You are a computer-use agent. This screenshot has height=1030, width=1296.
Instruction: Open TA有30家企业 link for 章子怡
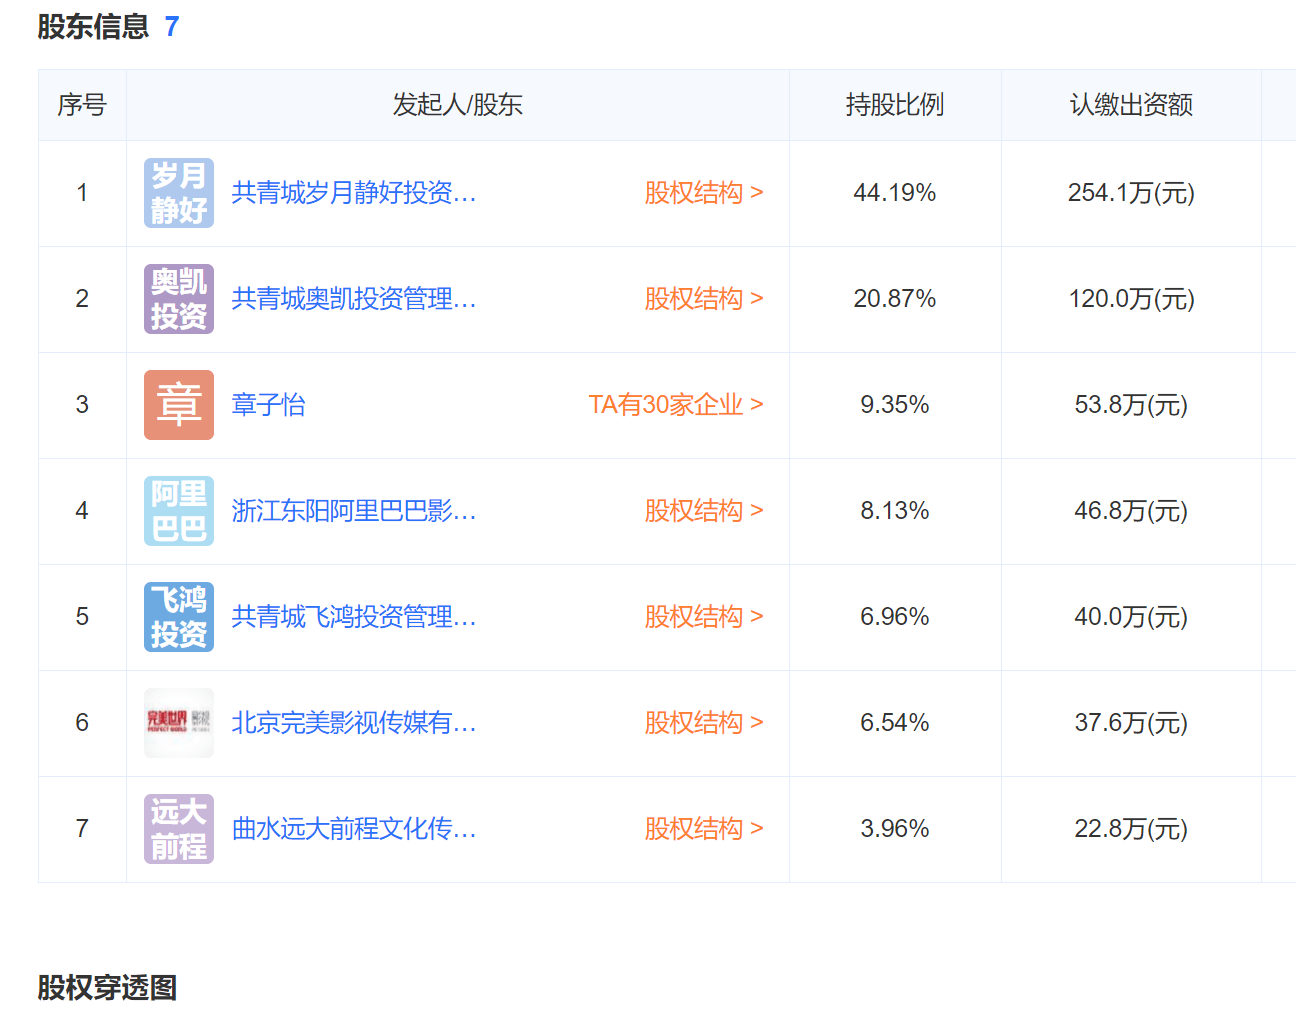click(x=676, y=405)
